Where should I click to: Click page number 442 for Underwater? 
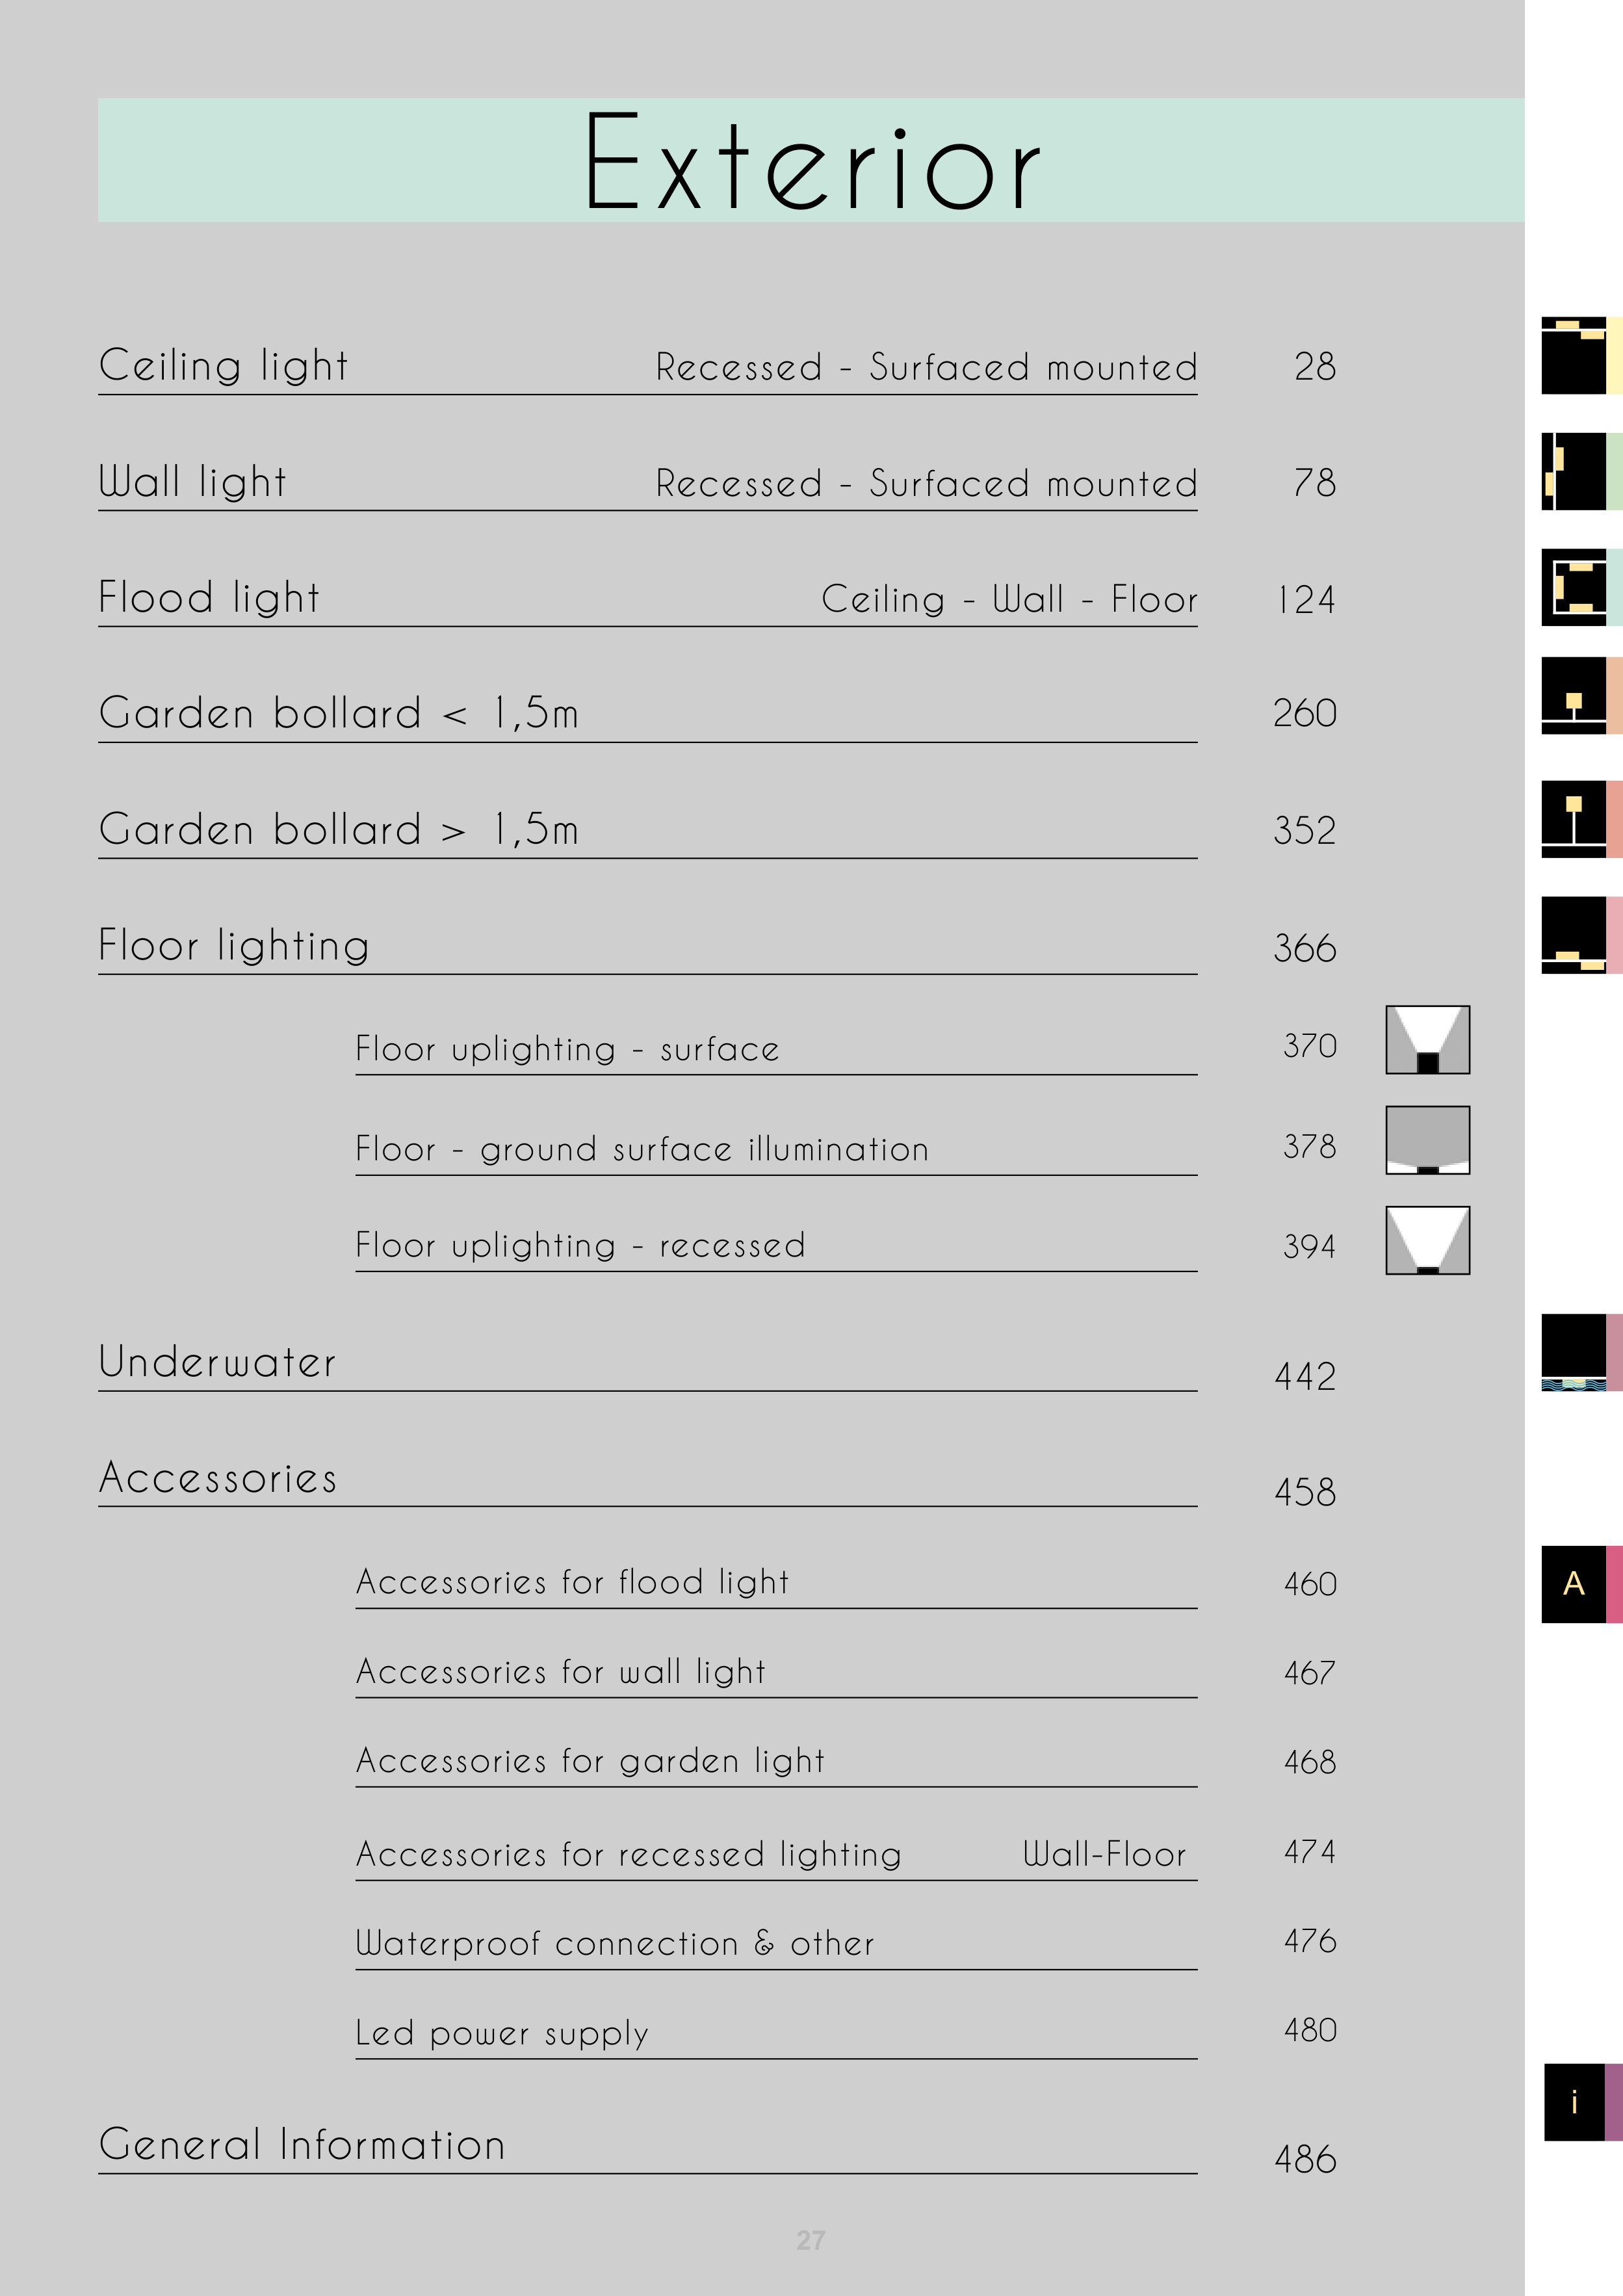pos(1305,1377)
